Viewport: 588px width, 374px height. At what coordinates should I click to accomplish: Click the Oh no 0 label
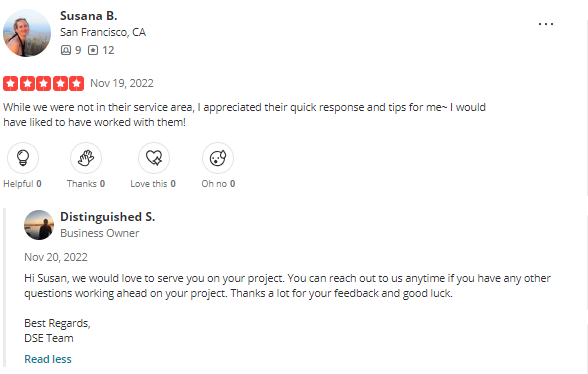click(218, 184)
